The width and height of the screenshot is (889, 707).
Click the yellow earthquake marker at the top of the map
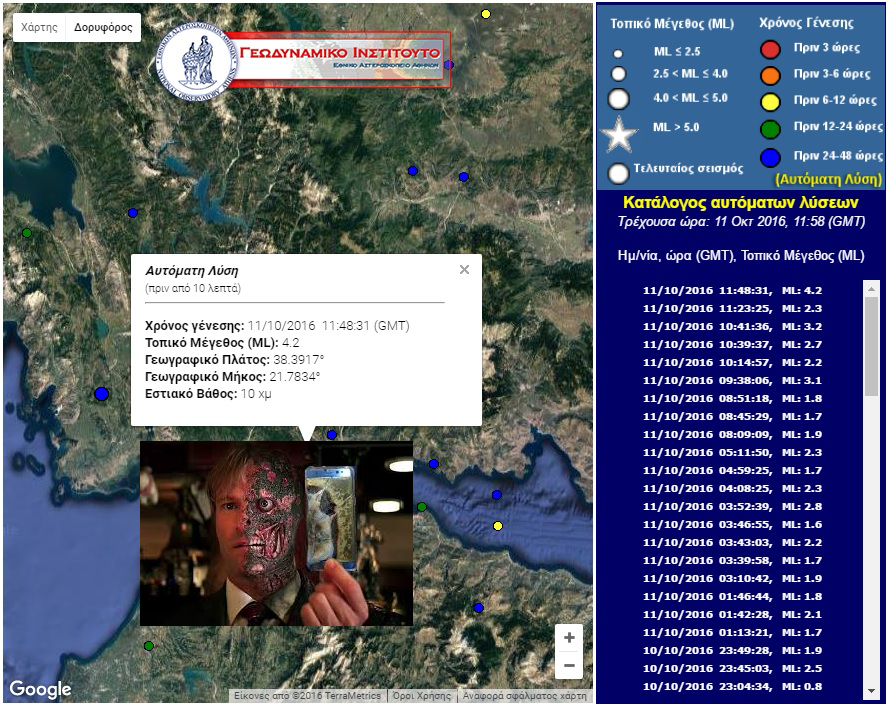[x=486, y=14]
